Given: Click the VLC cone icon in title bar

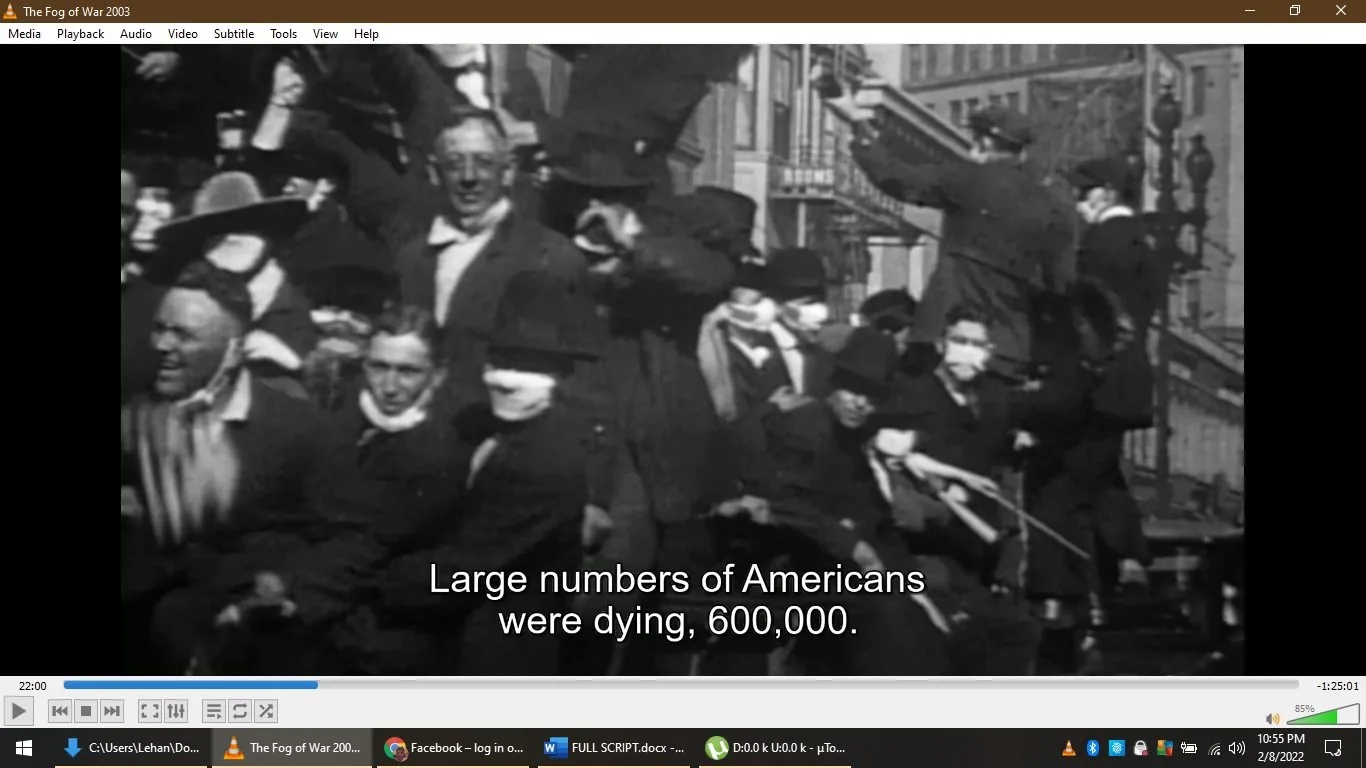Looking at the screenshot, I should 10,11.
